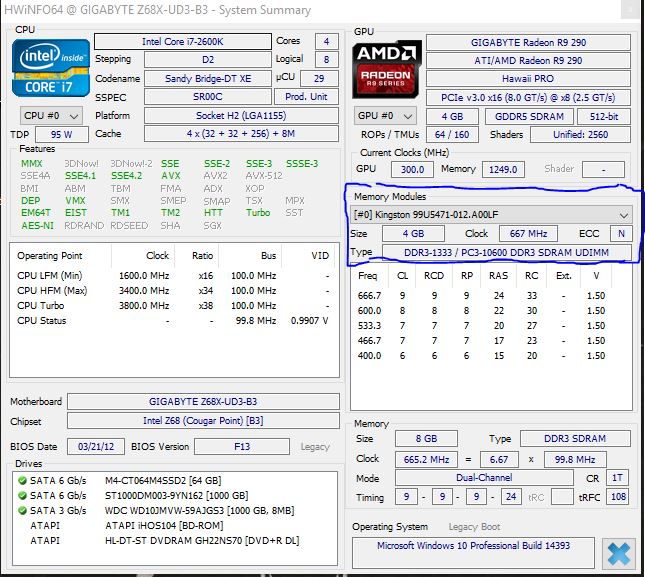The image size is (645, 577).
Task: Click the Dual-Channel mode field
Action: pyautogui.click(x=484, y=477)
